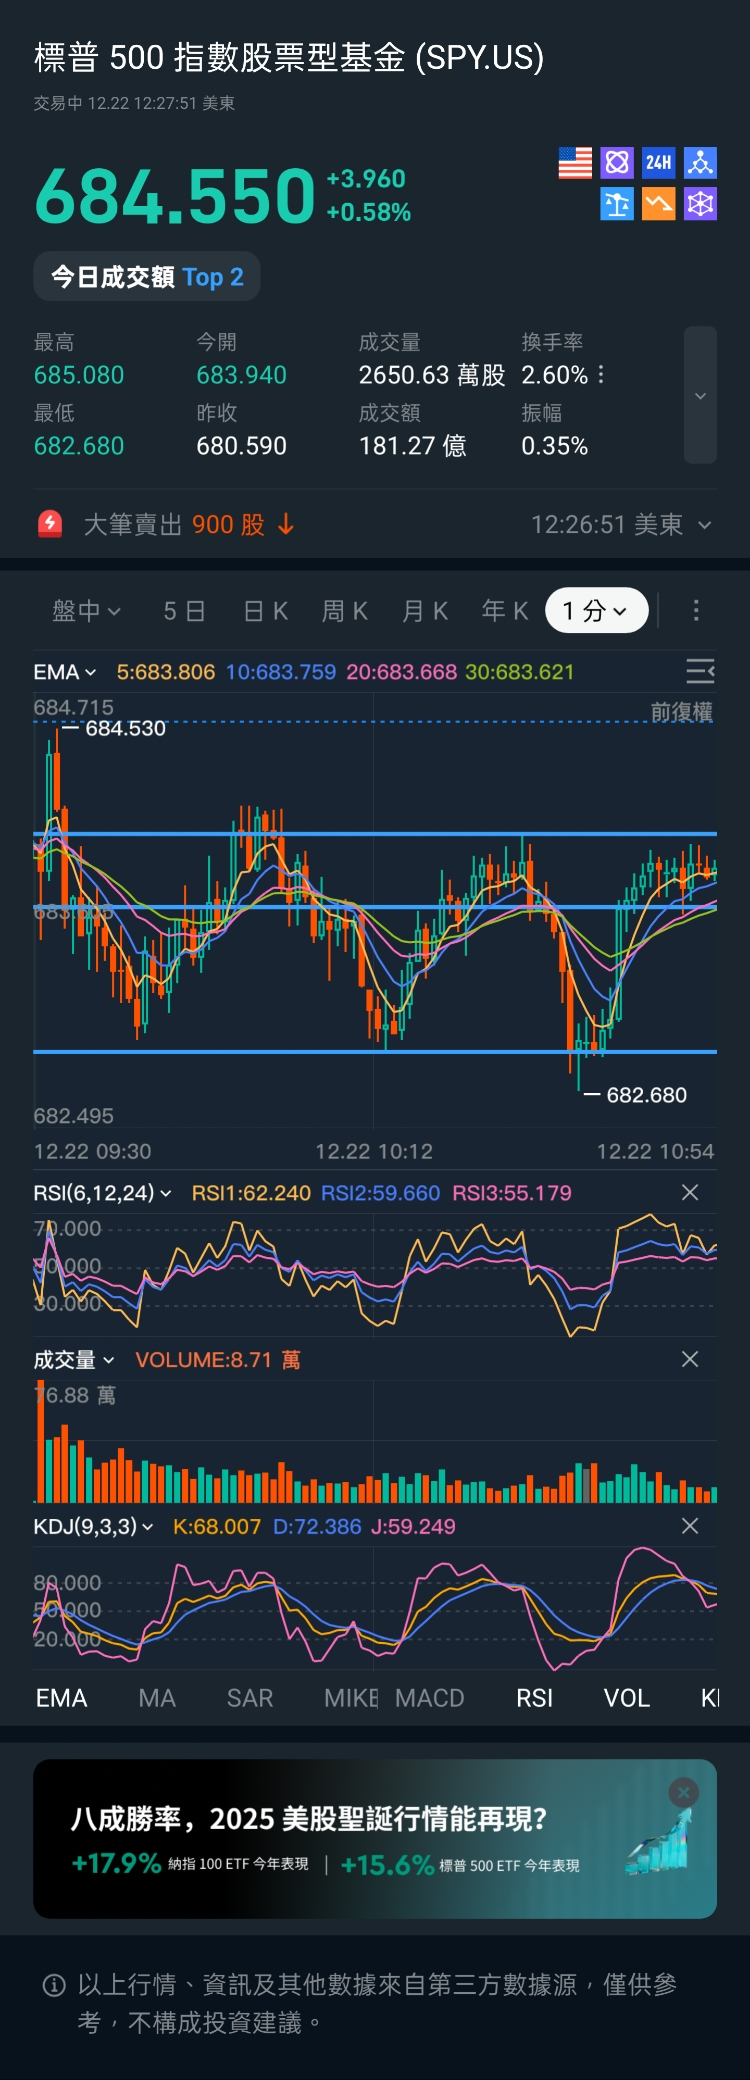
Task: Close the KDJ indicator panel
Action: tap(689, 1526)
